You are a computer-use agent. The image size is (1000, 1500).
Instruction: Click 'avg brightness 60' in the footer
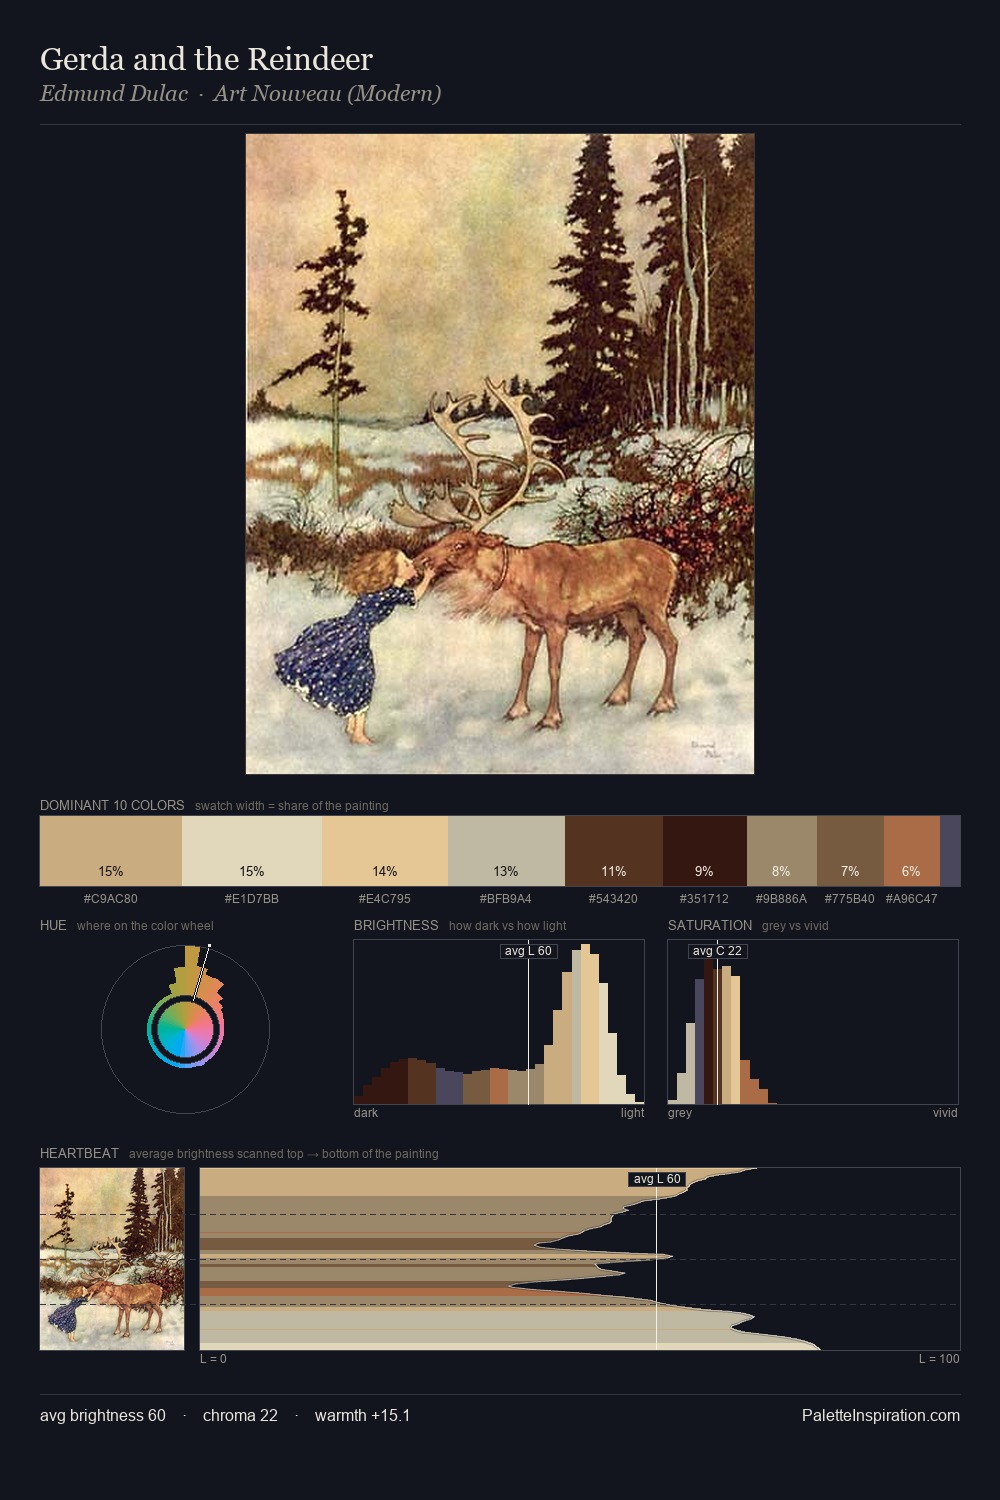(103, 1415)
